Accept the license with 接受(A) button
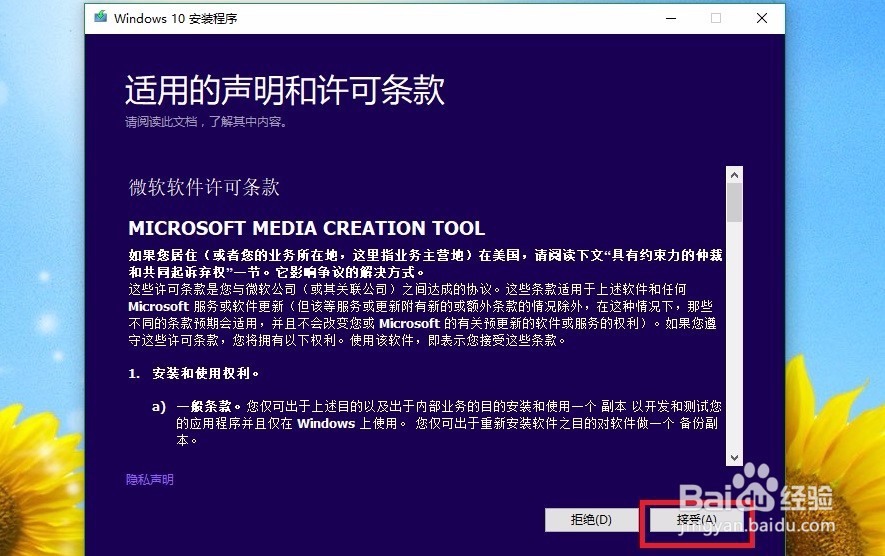Viewport: 885px width, 556px height. (696, 519)
